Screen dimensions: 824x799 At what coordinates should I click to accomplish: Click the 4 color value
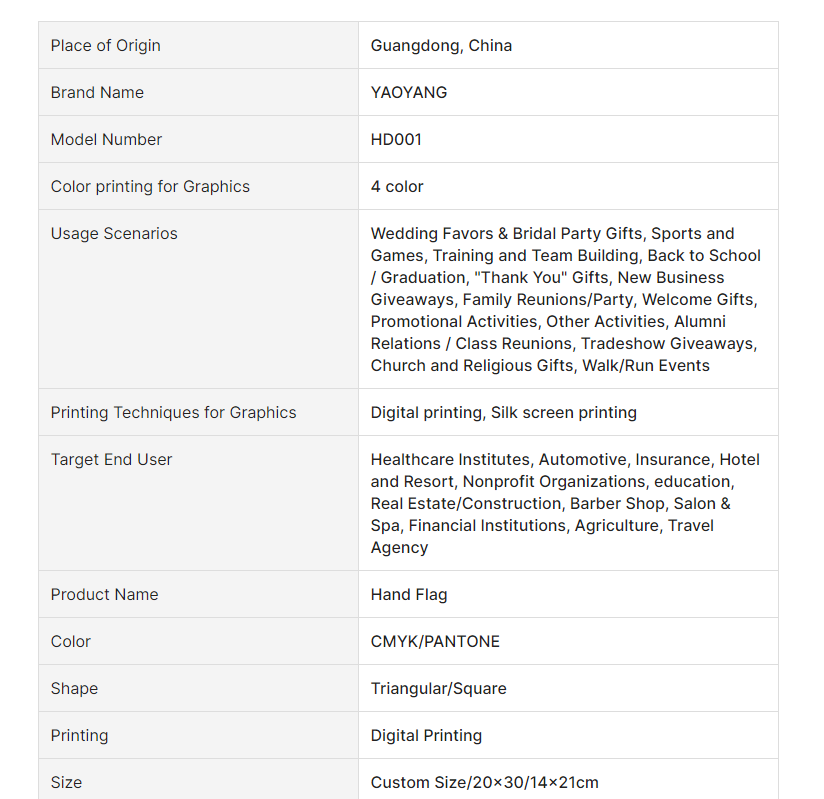(x=397, y=187)
